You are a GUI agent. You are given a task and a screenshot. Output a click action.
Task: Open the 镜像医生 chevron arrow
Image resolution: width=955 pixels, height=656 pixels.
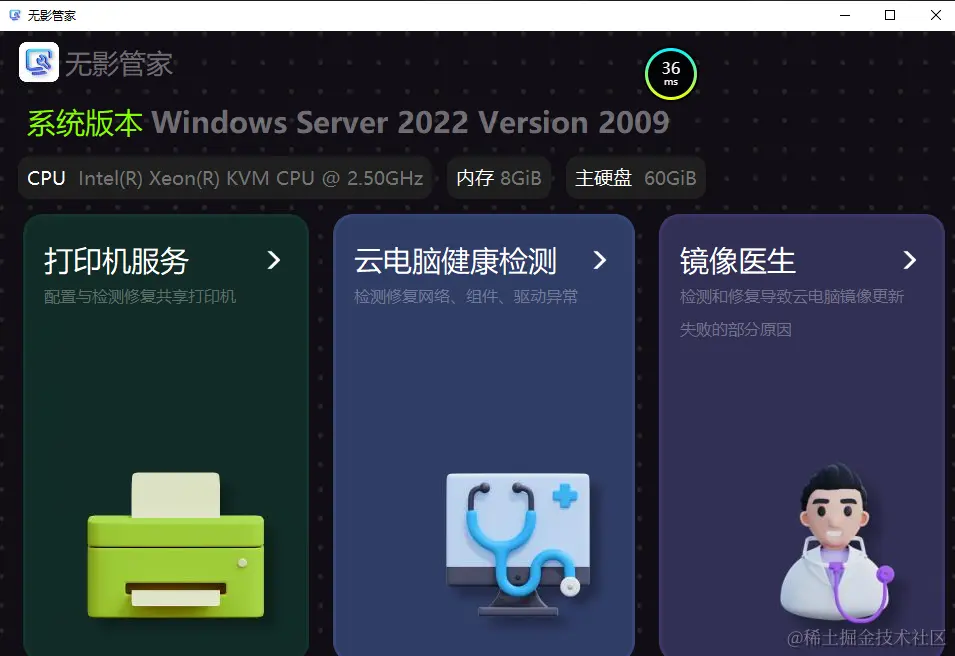[x=910, y=260]
